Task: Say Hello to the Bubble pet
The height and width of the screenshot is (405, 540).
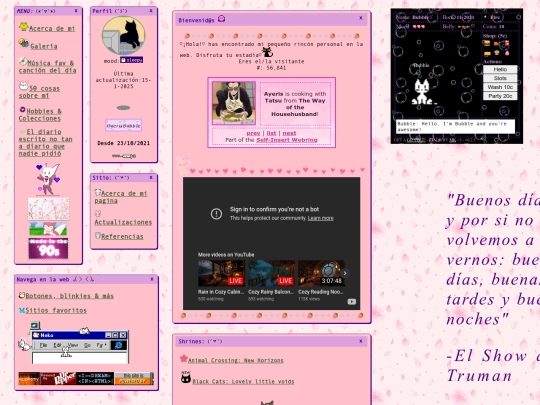Action: click(500, 69)
